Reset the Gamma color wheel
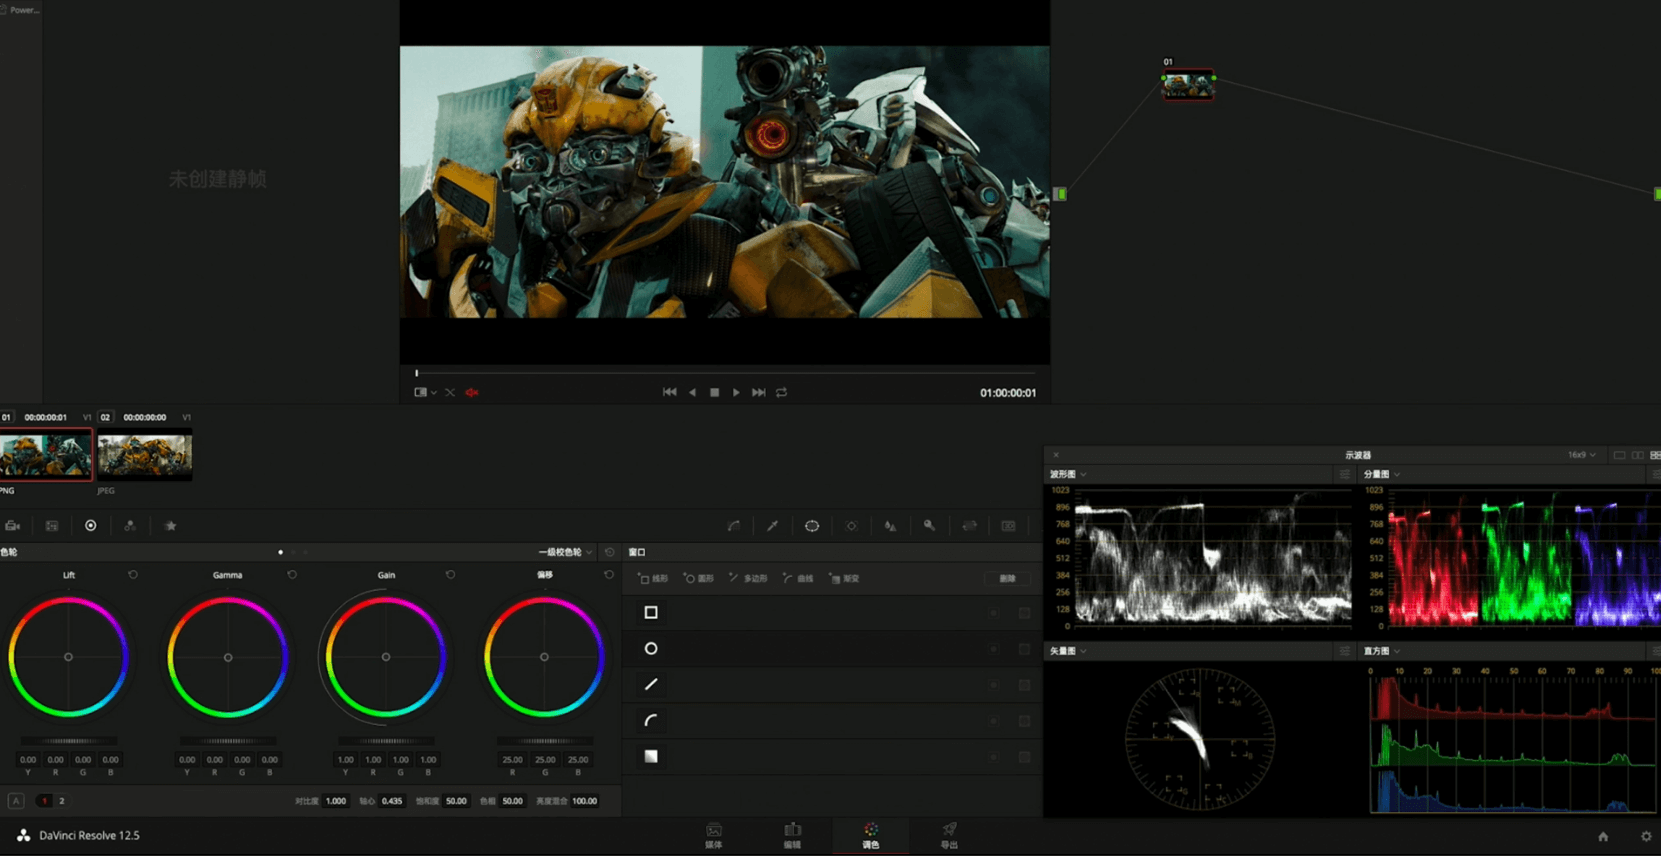 [x=292, y=575]
